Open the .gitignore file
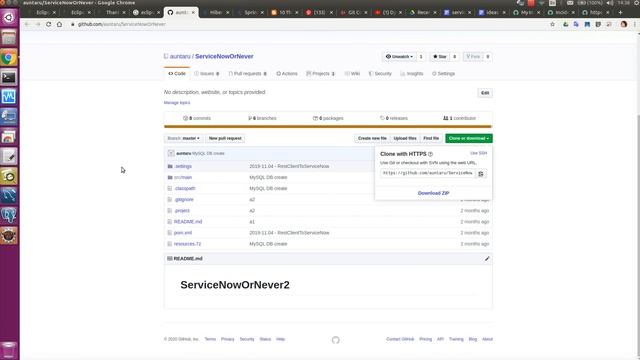640x360 pixels. point(184,200)
